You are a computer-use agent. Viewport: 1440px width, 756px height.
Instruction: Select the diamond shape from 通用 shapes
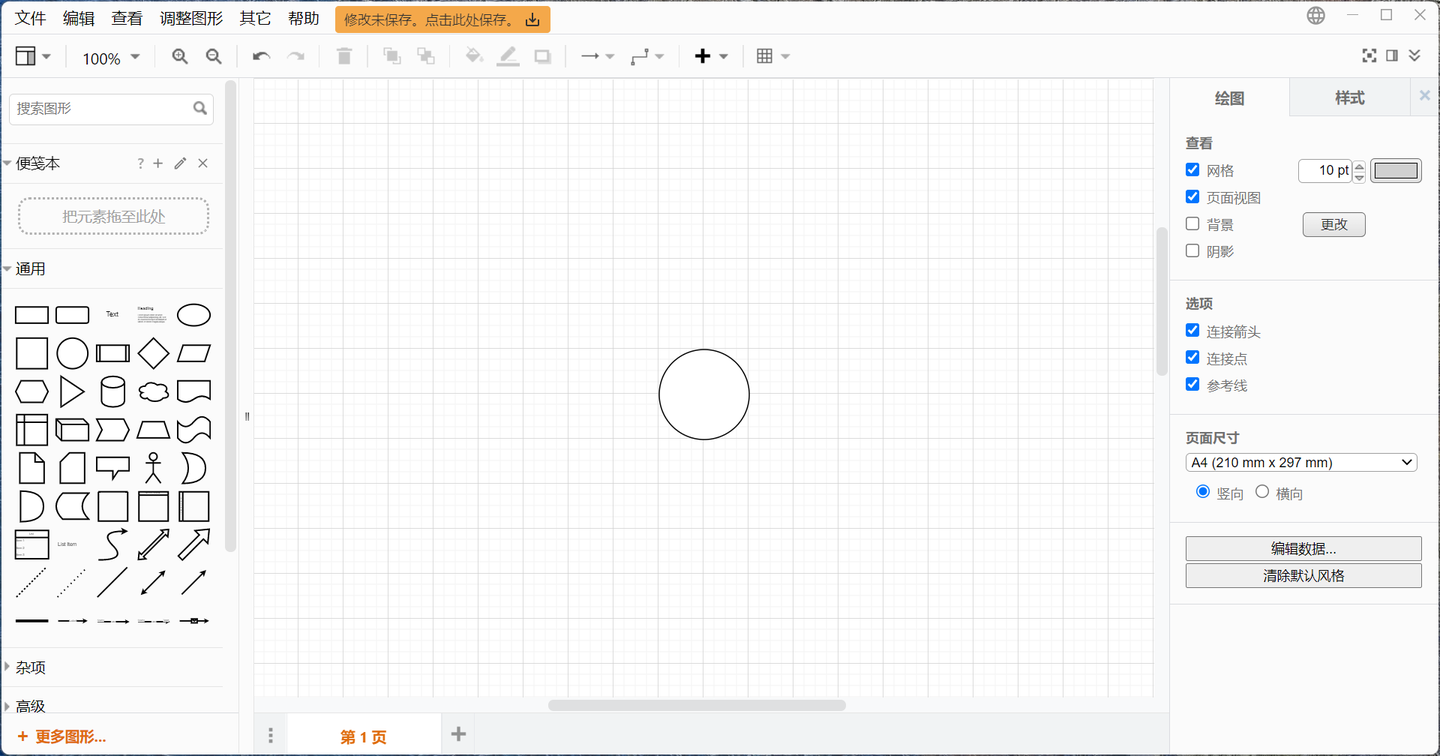[153, 353]
